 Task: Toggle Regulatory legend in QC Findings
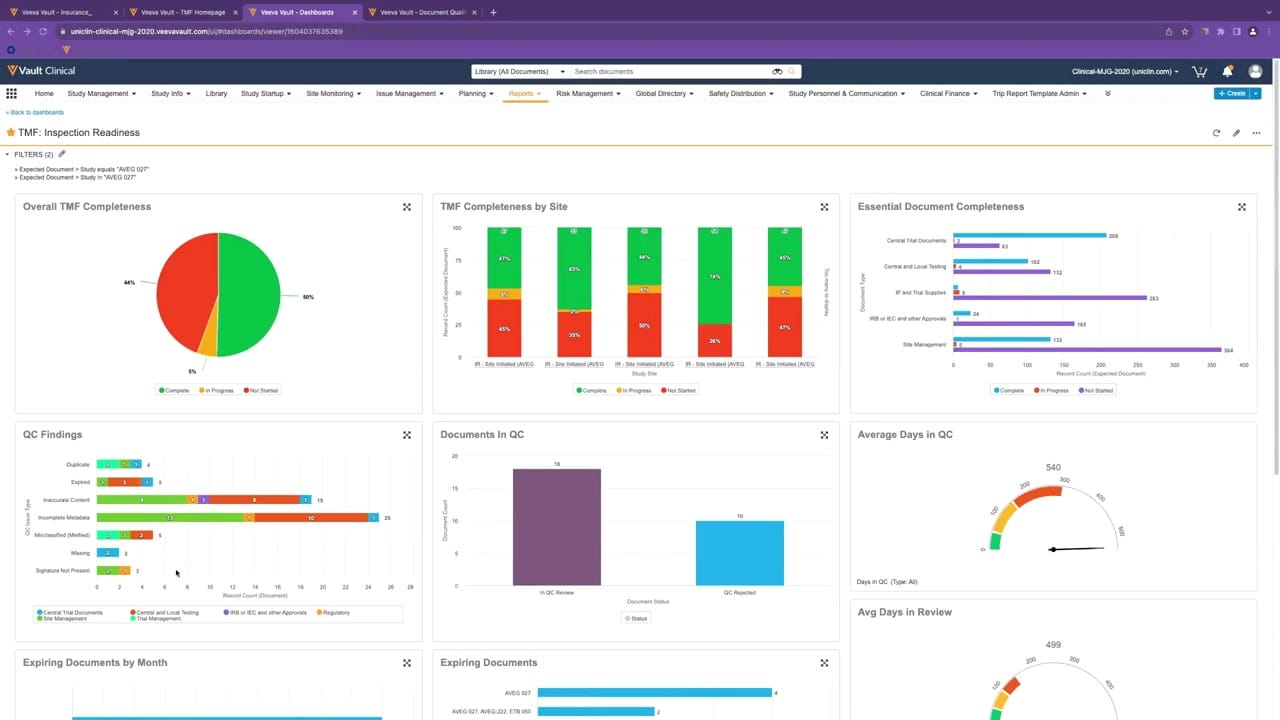click(334, 612)
